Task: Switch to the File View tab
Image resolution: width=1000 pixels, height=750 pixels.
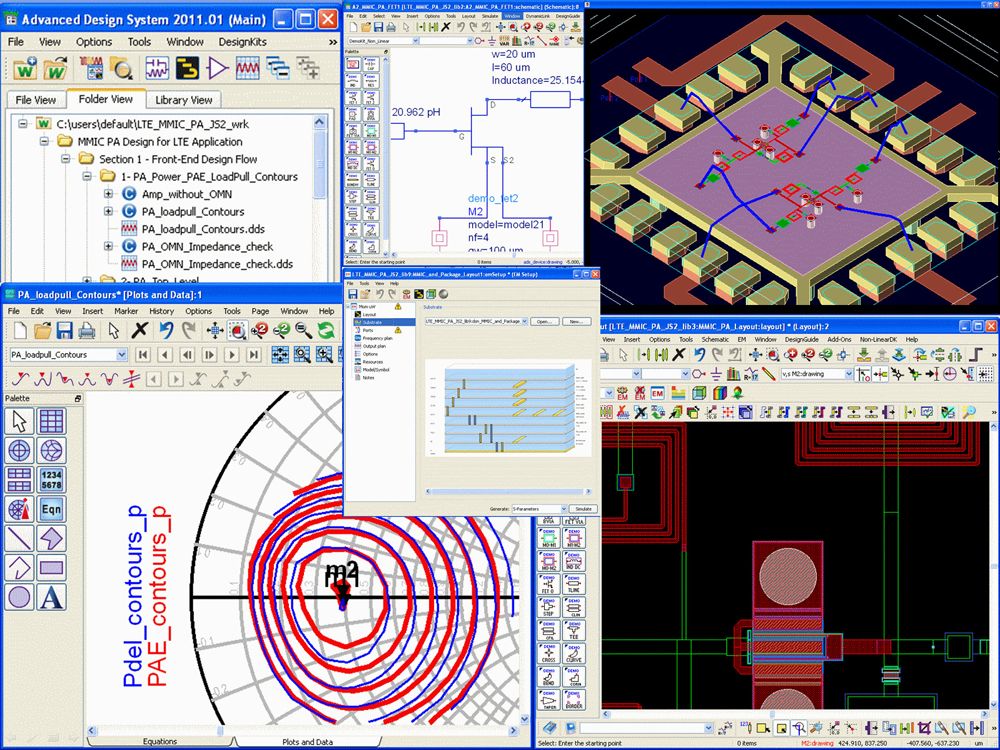Action: click(36, 100)
